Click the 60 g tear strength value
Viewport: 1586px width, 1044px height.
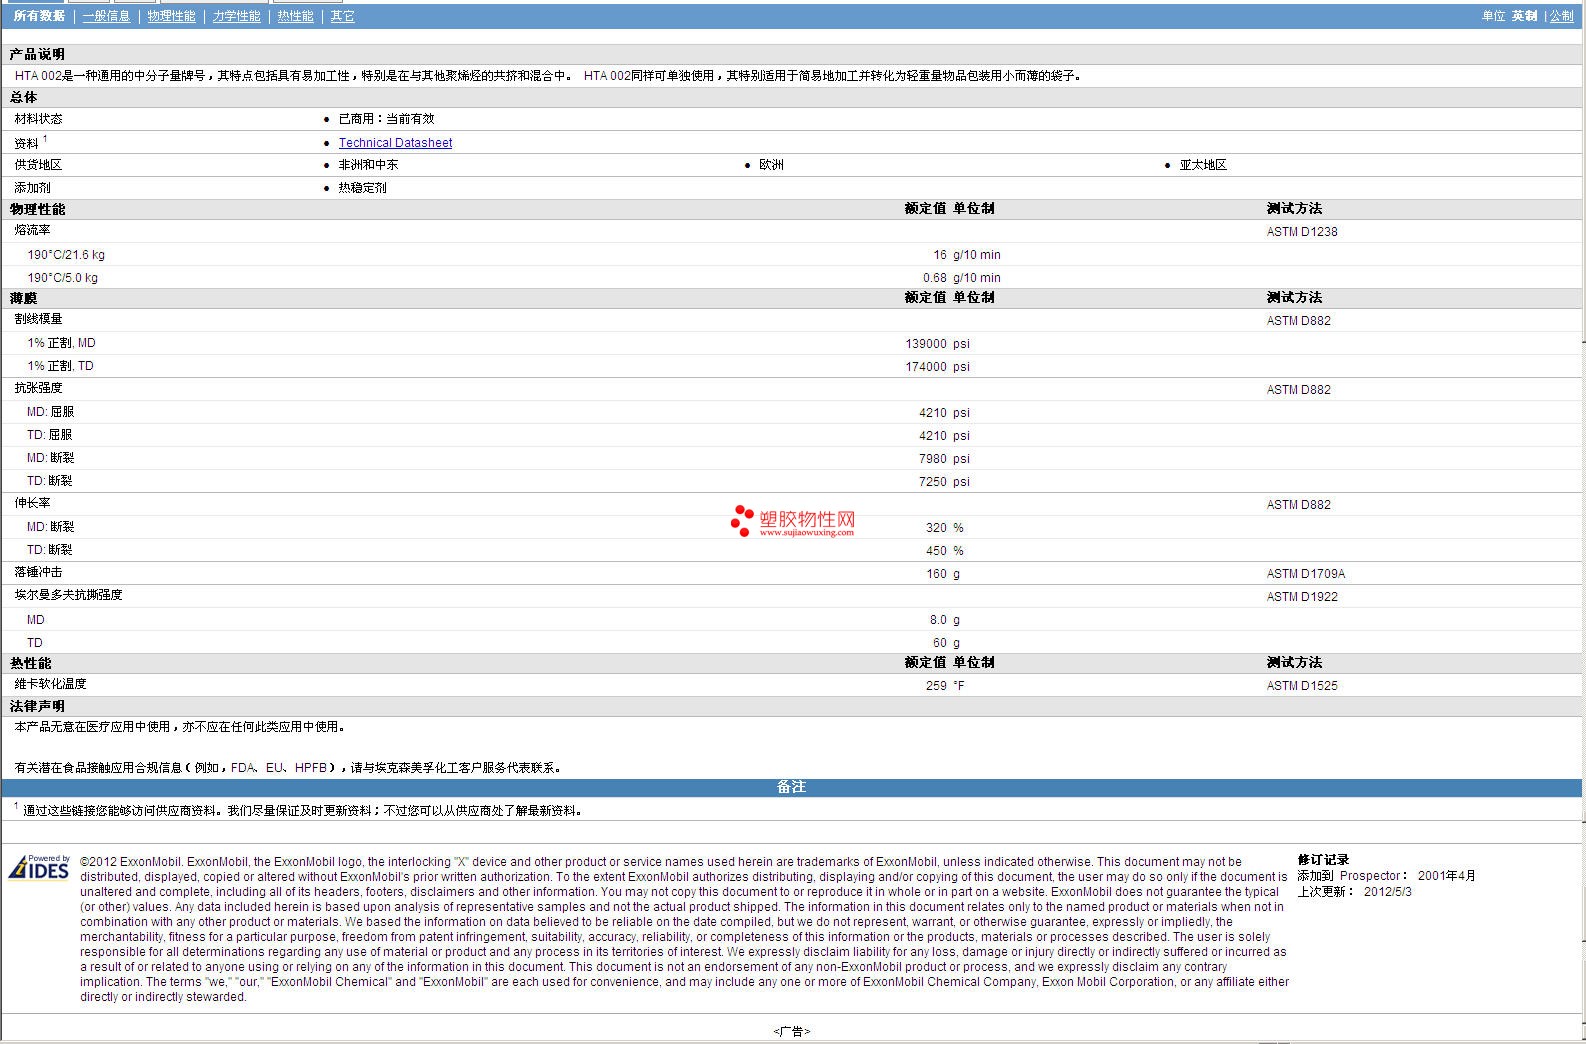tap(946, 643)
